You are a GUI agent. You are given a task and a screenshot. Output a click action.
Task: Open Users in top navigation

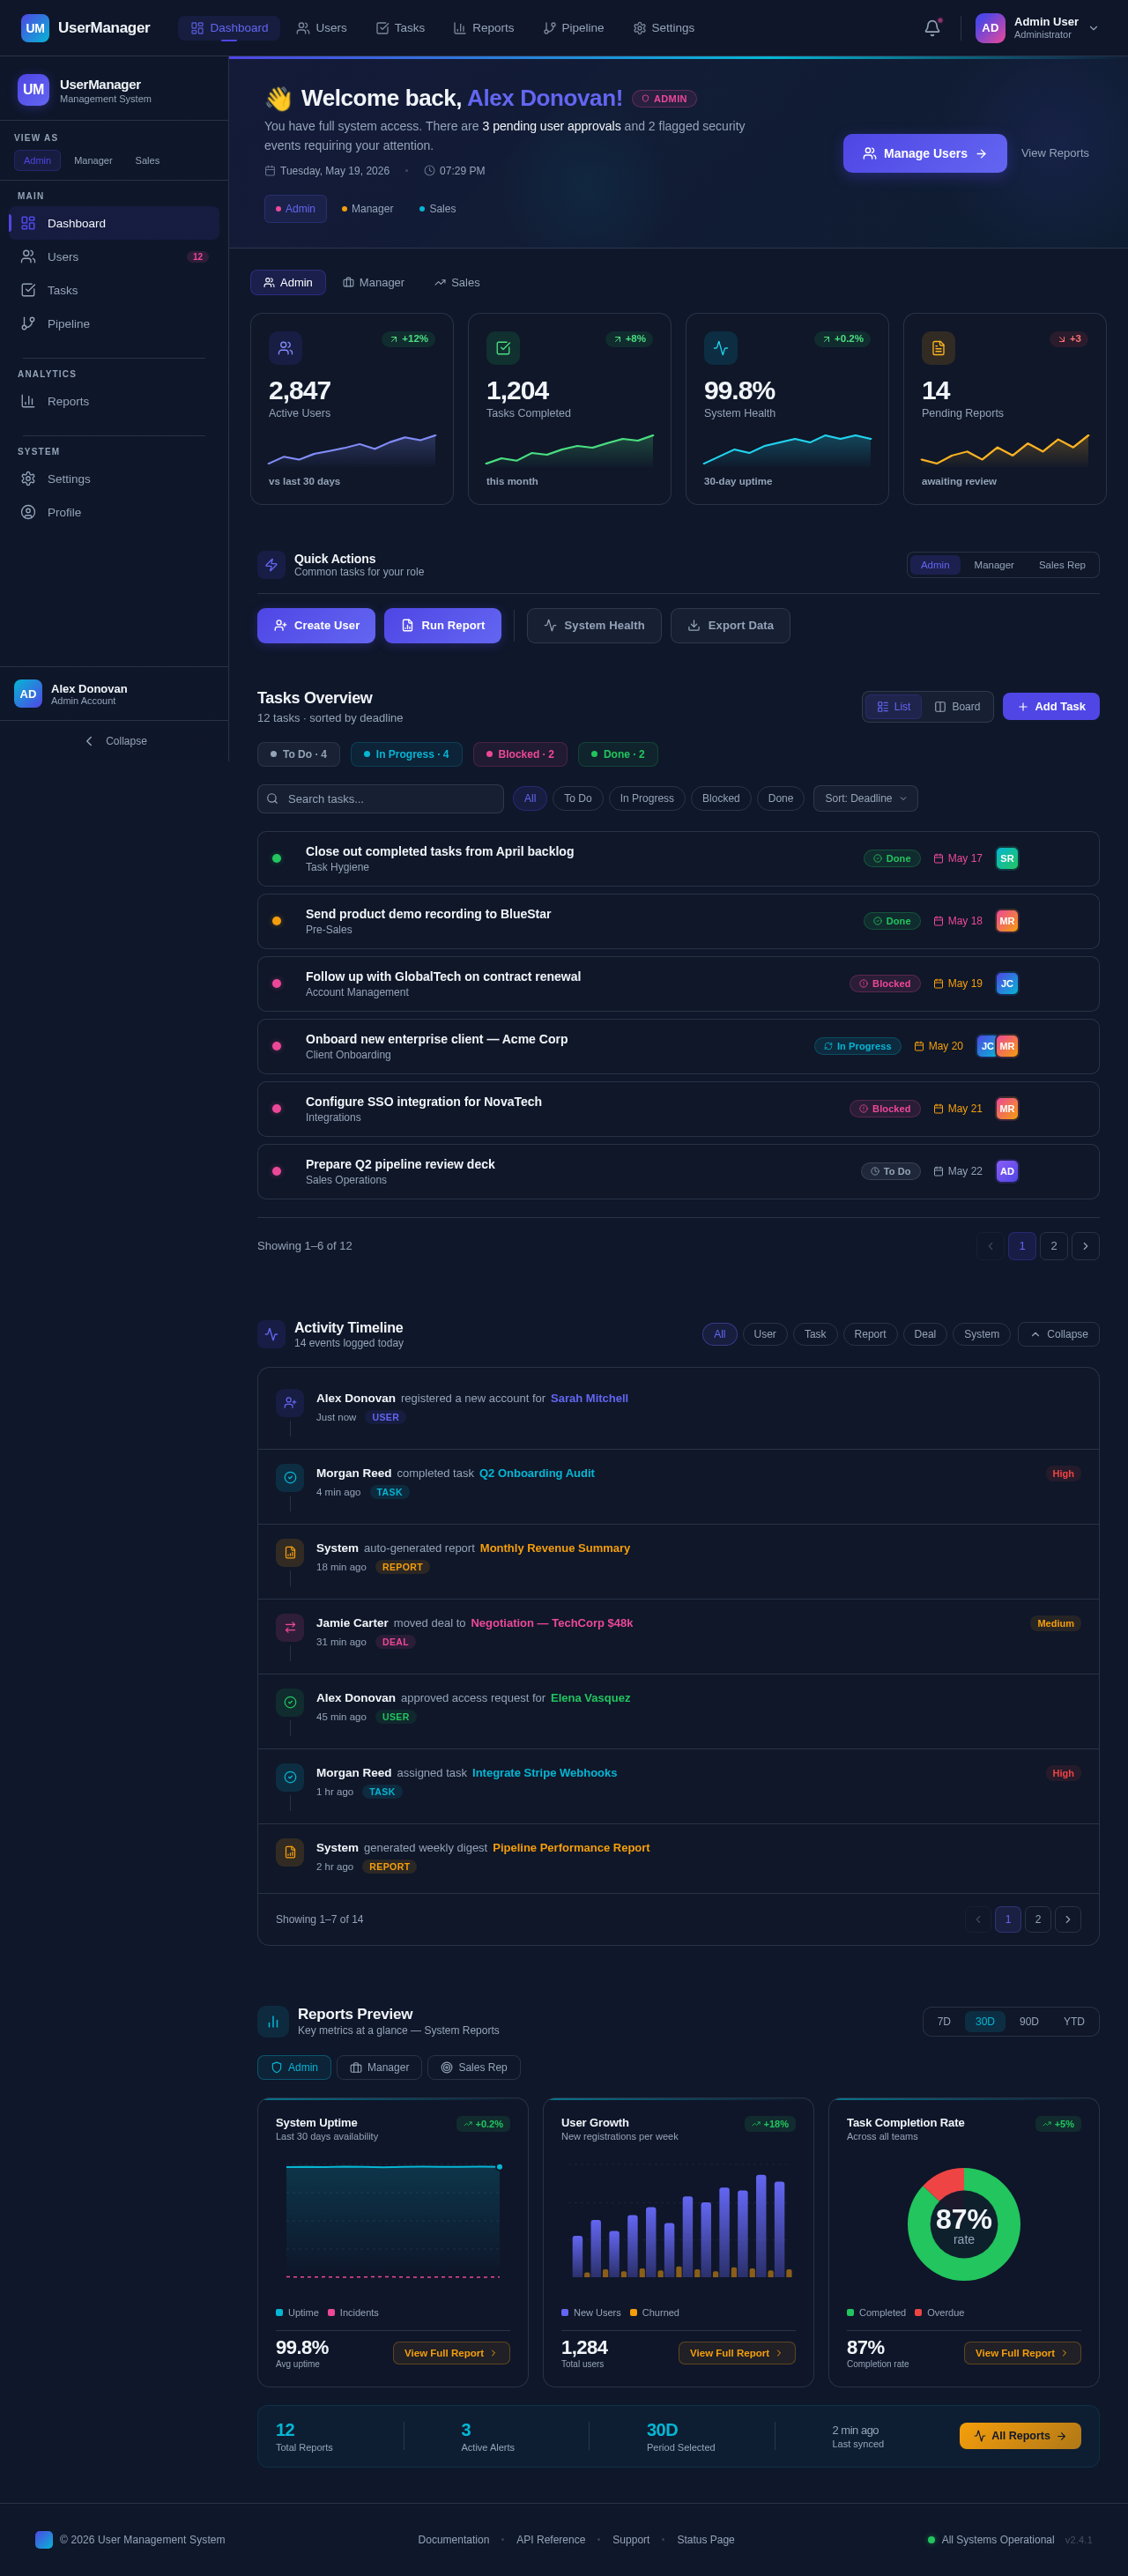point(322,28)
